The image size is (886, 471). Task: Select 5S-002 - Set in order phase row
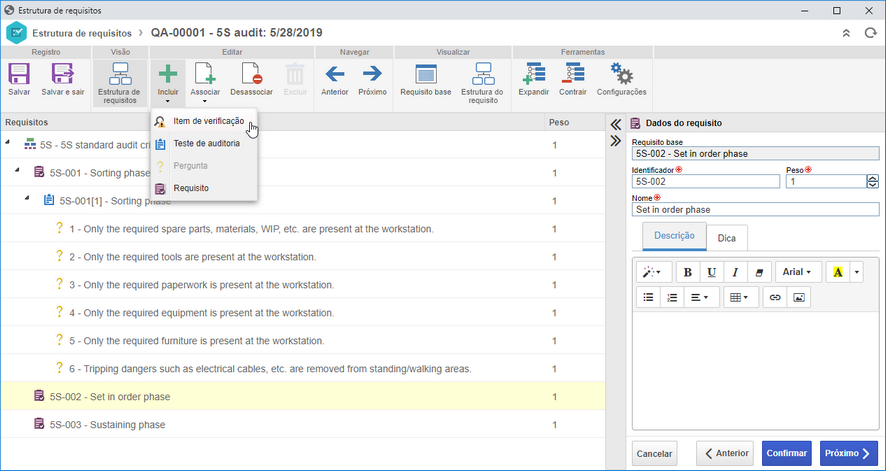click(302, 396)
